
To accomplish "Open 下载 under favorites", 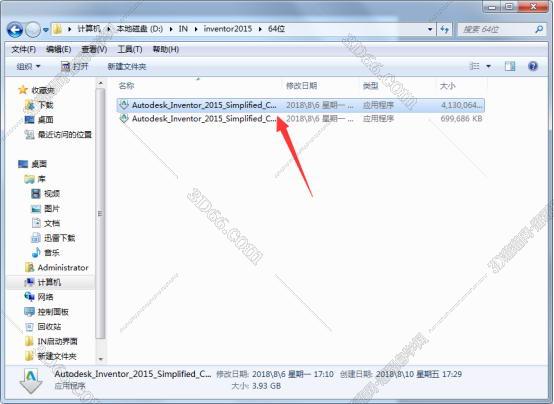I will coord(46,105).
